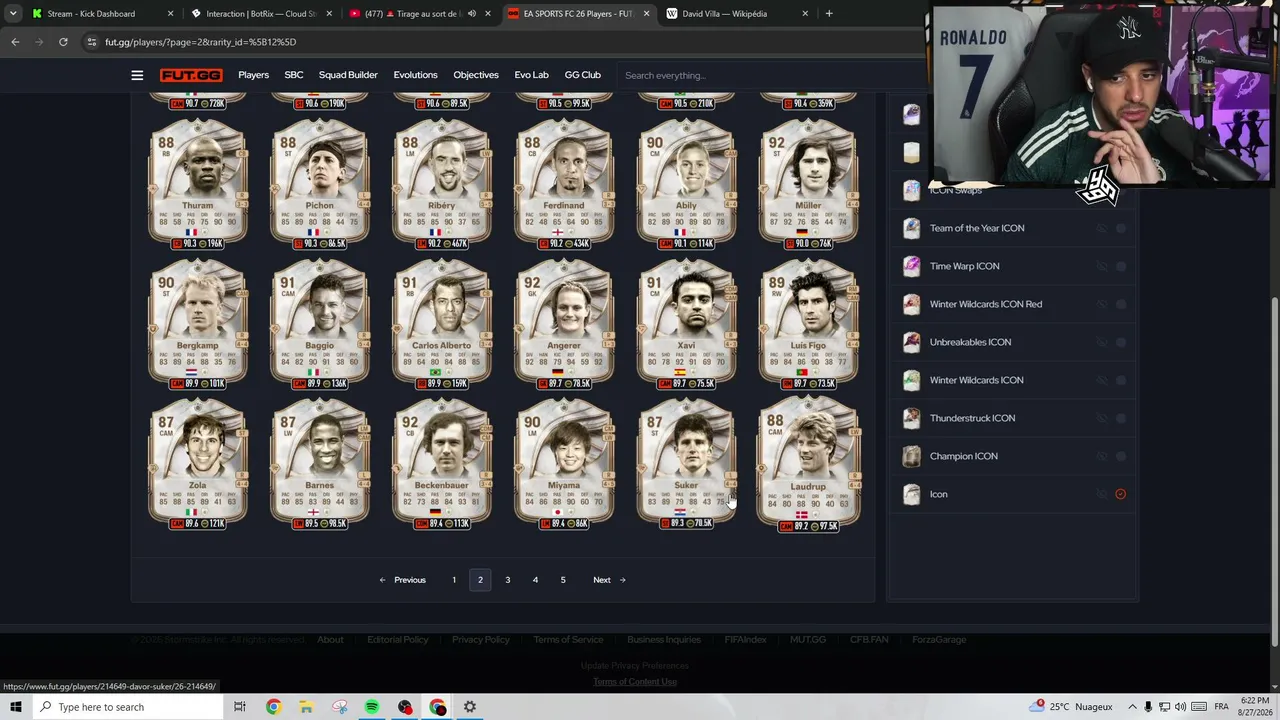Click the FUT.GG logo
The image size is (1280, 720).
point(191,75)
